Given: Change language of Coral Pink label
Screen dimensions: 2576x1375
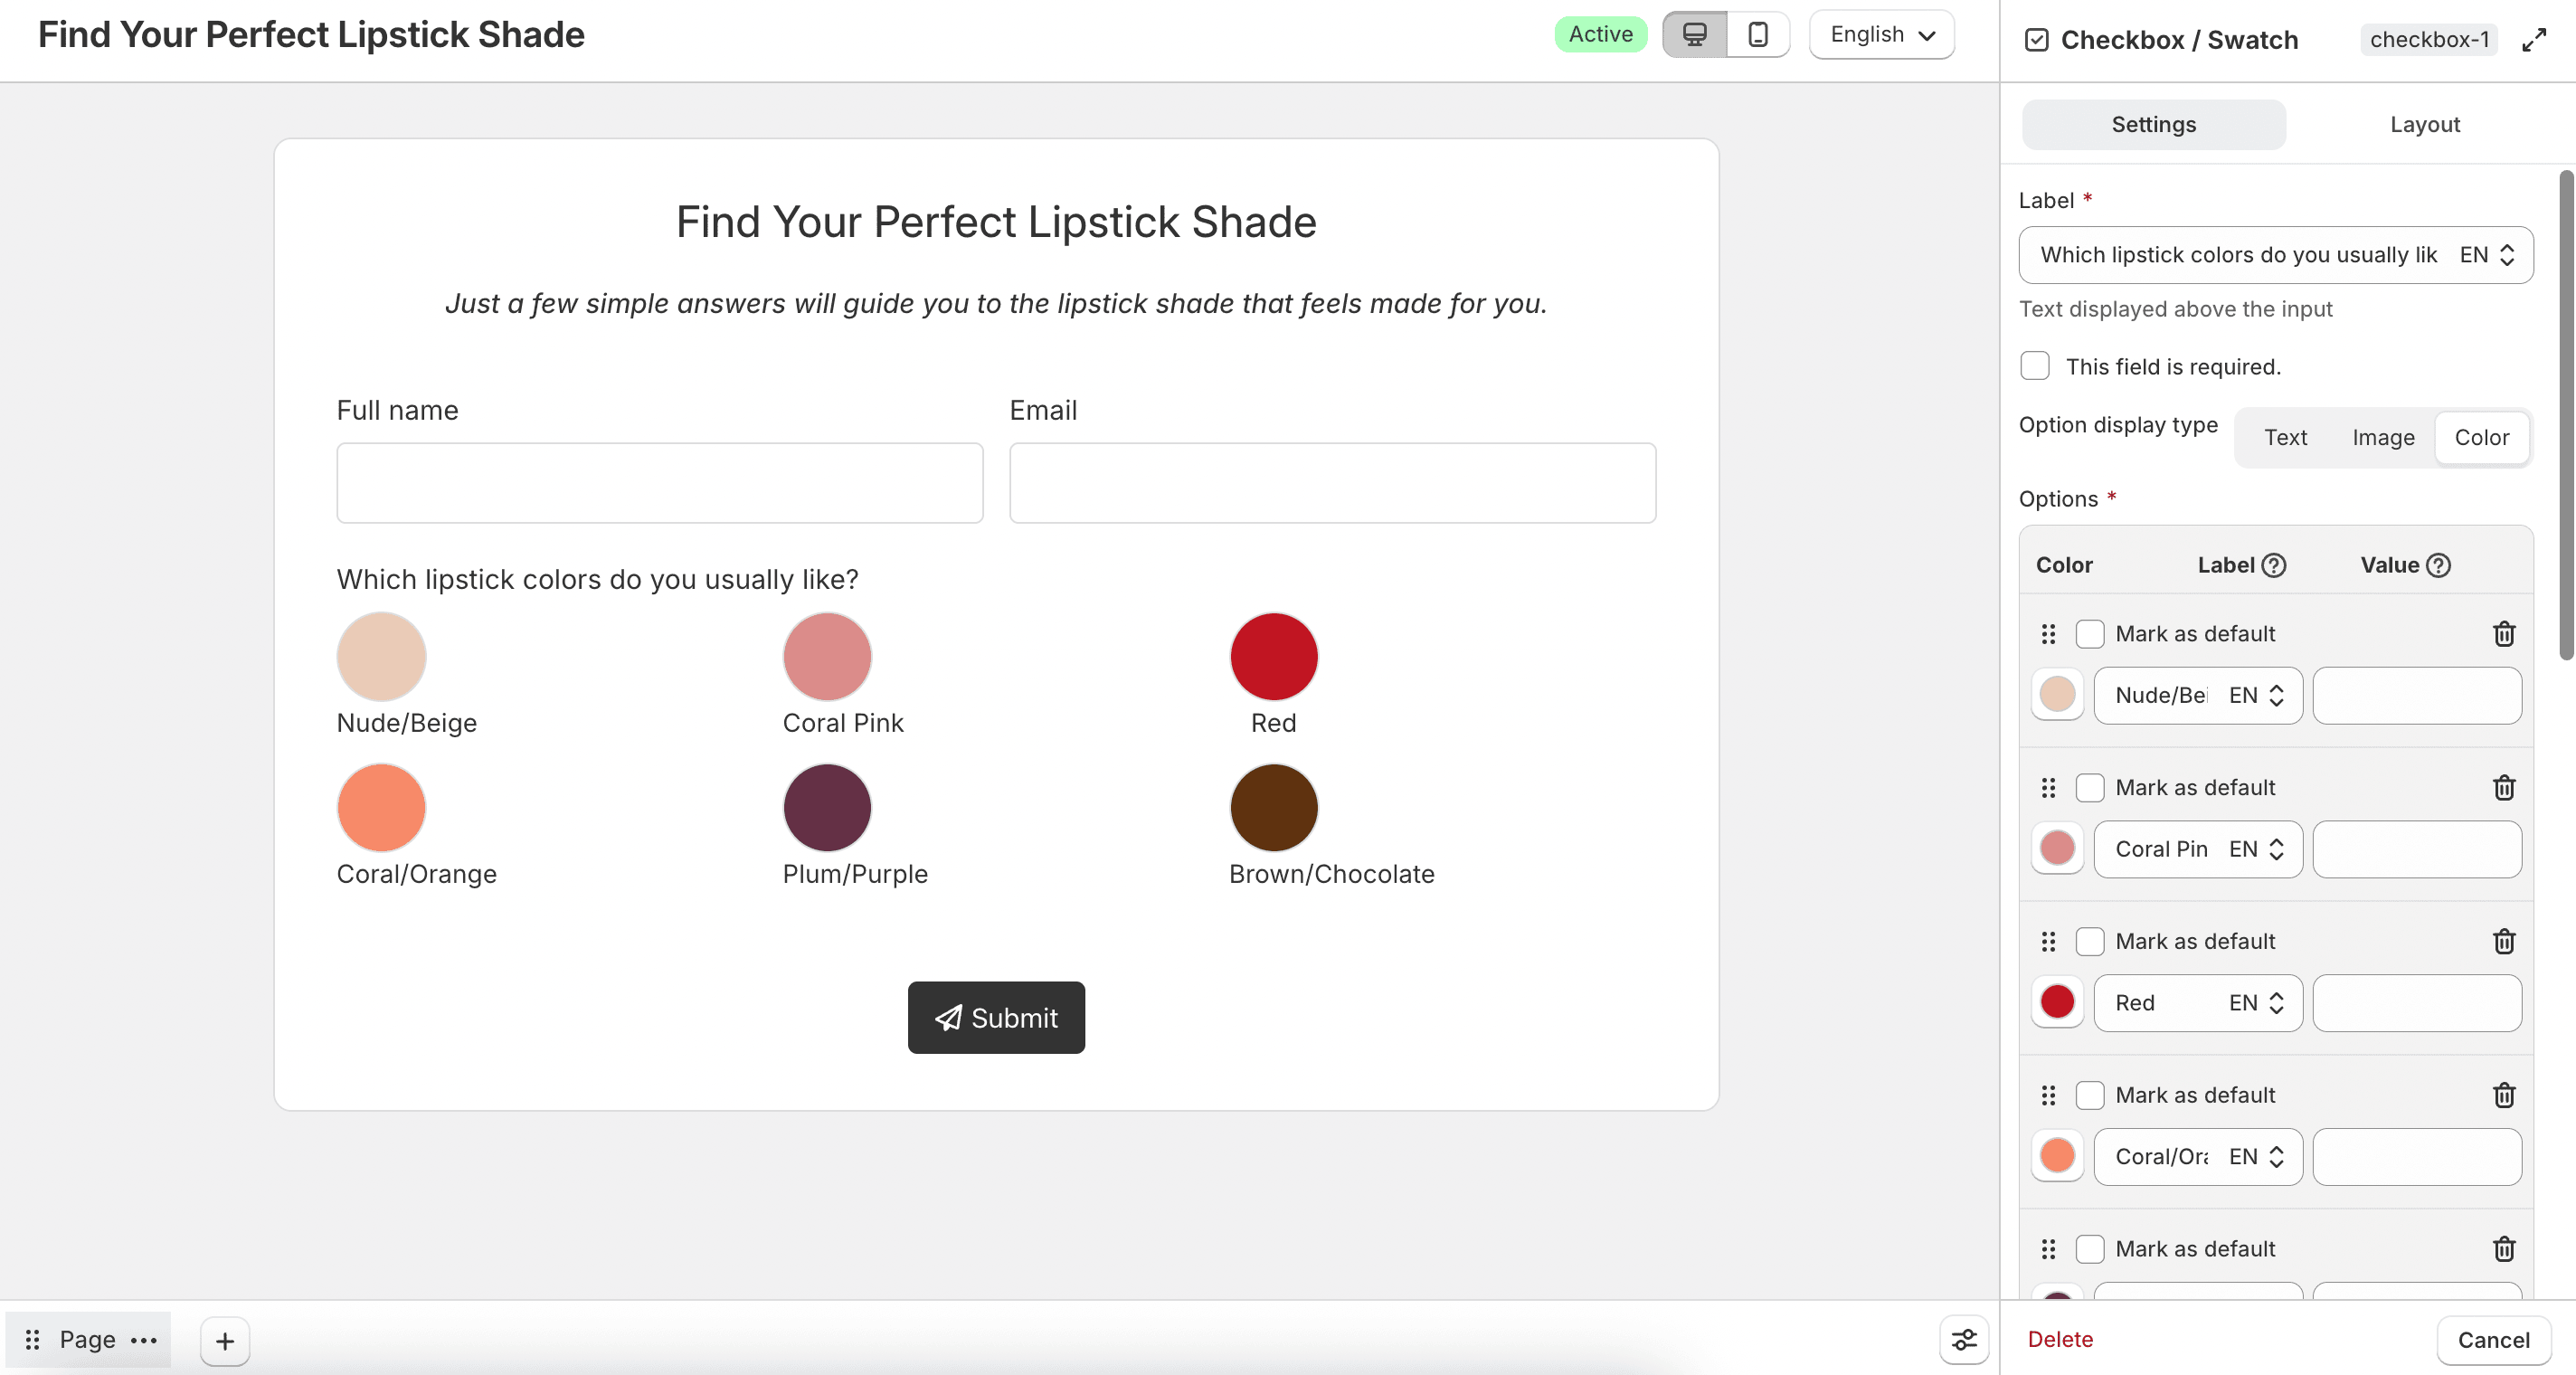Looking at the screenshot, I should click(2257, 850).
